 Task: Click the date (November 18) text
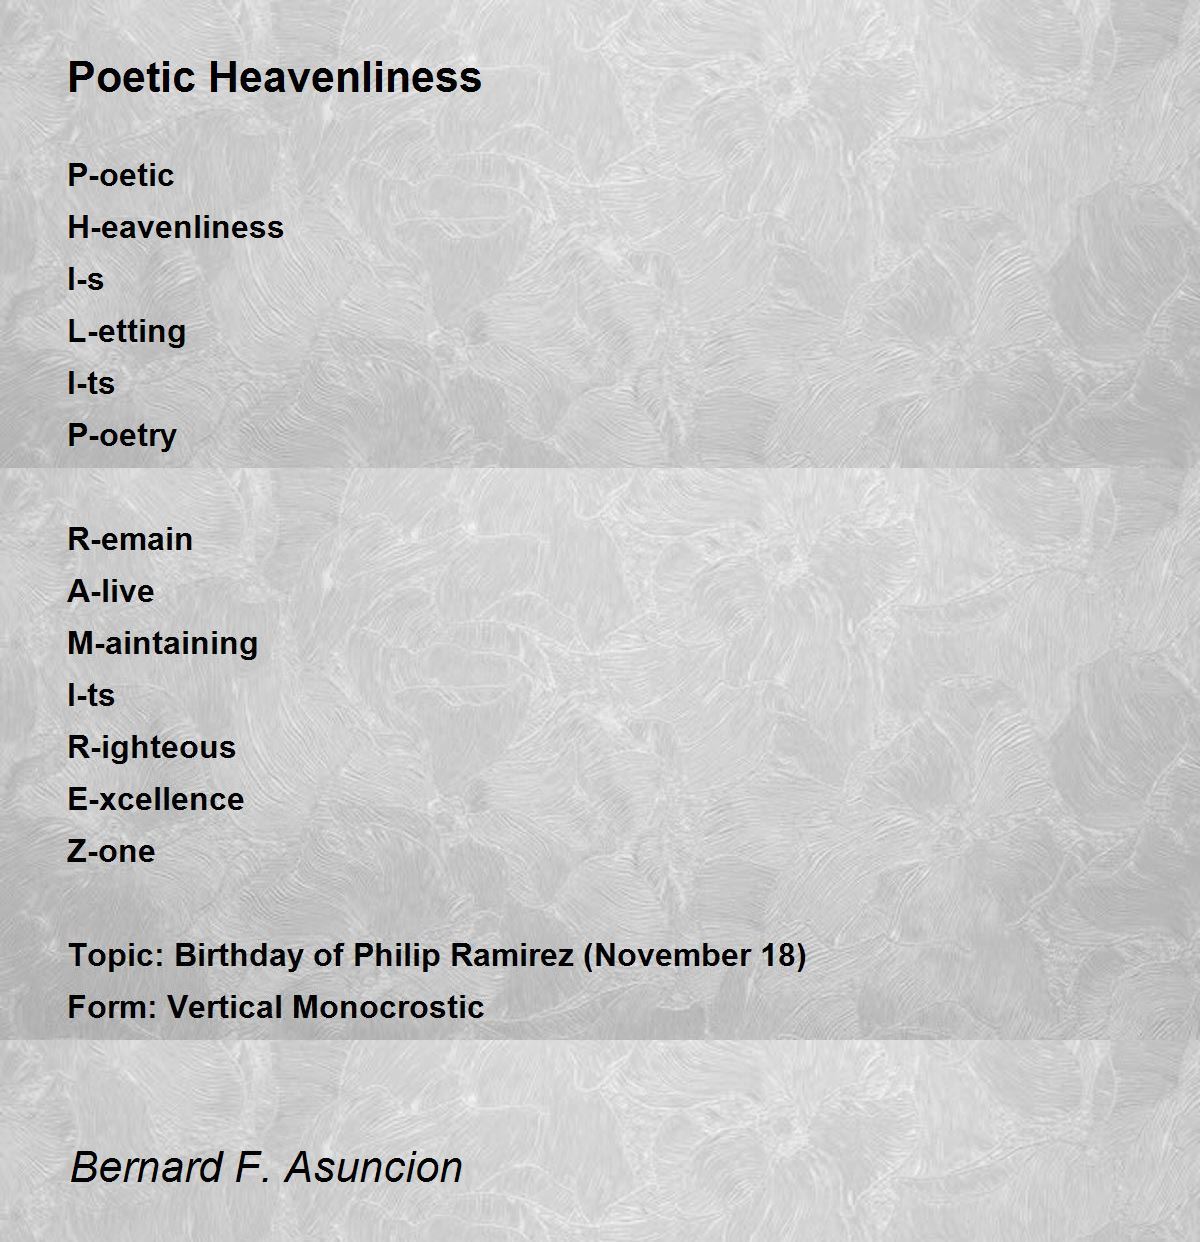coord(695,955)
